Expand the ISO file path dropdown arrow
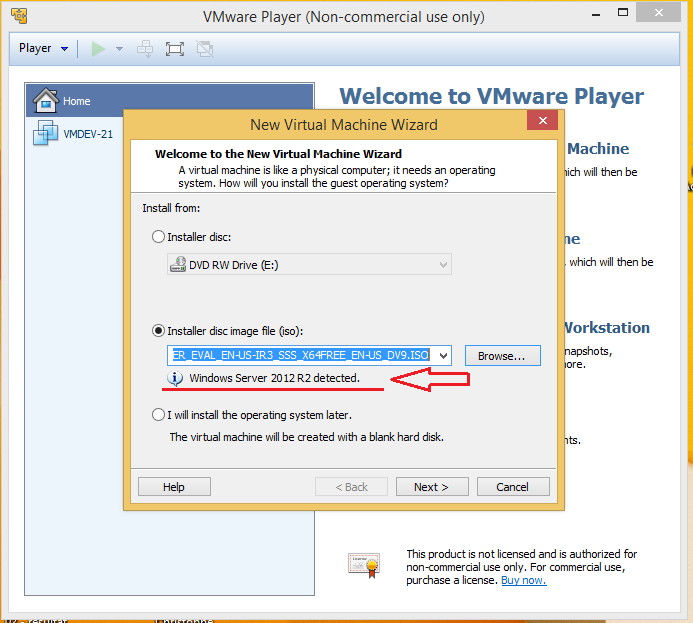This screenshot has height=623, width=693. [443, 356]
